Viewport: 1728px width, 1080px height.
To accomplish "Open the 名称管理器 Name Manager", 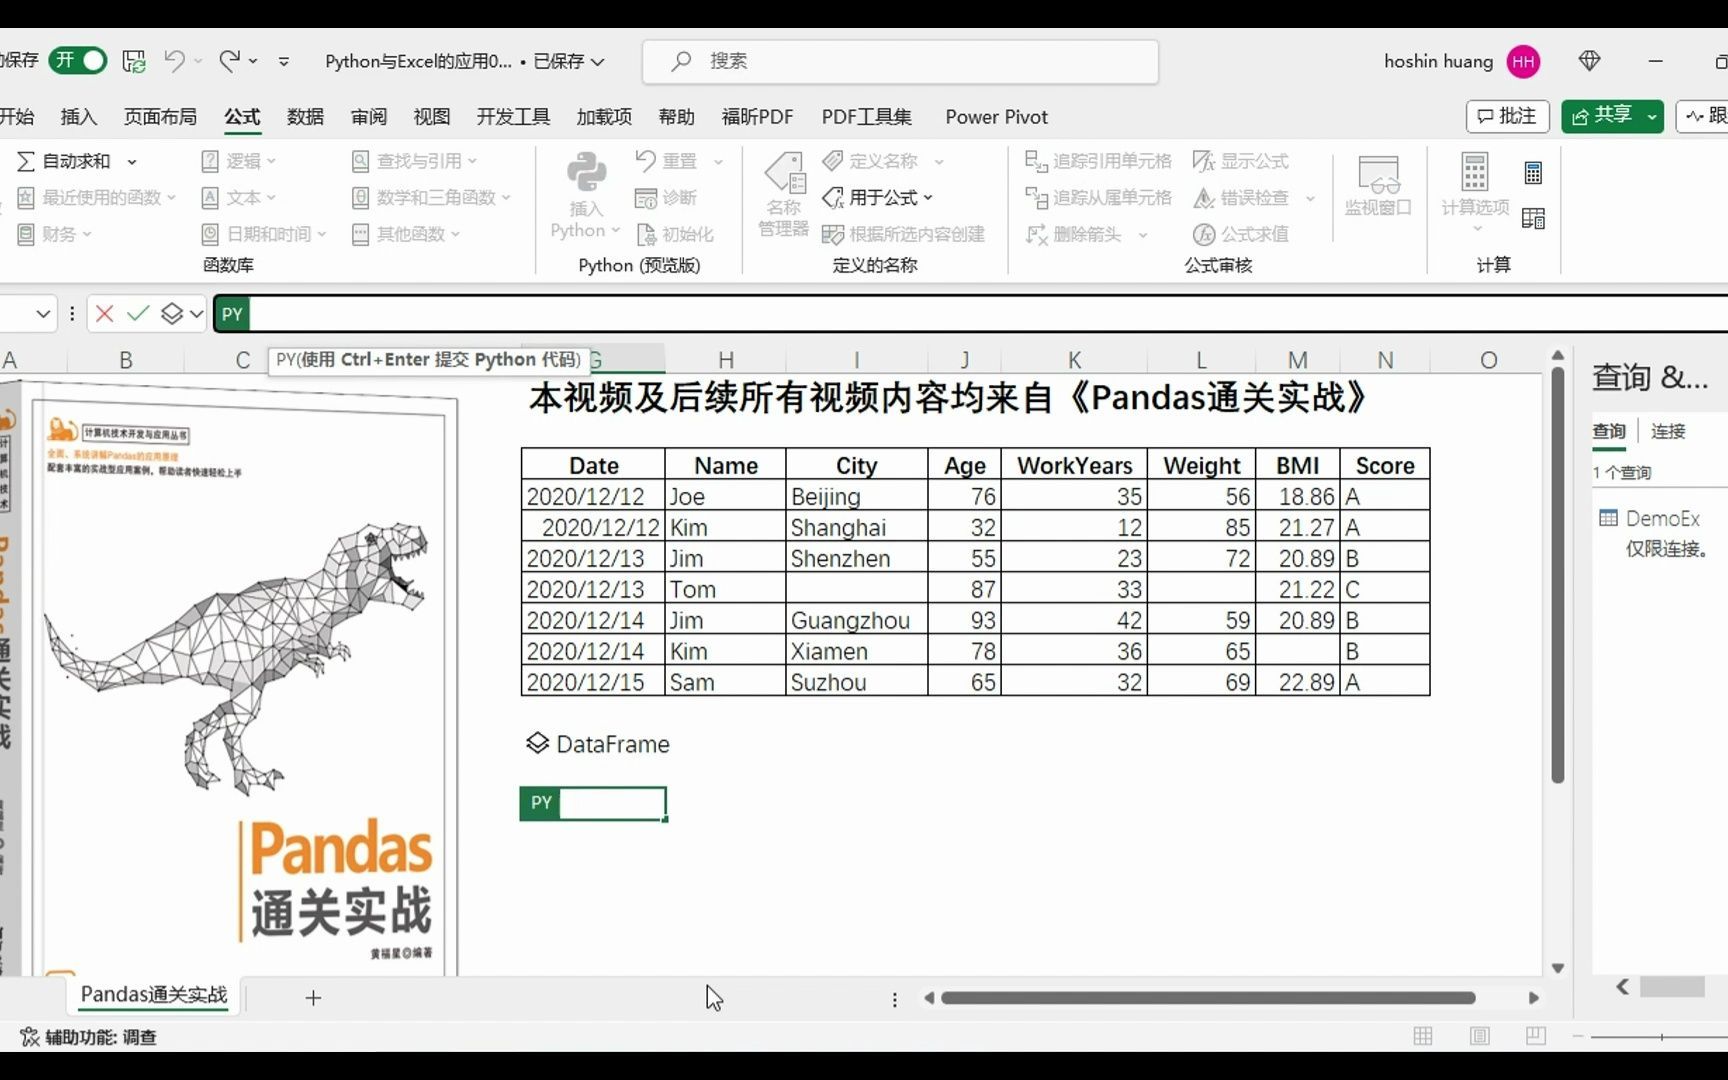I will click(784, 195).
